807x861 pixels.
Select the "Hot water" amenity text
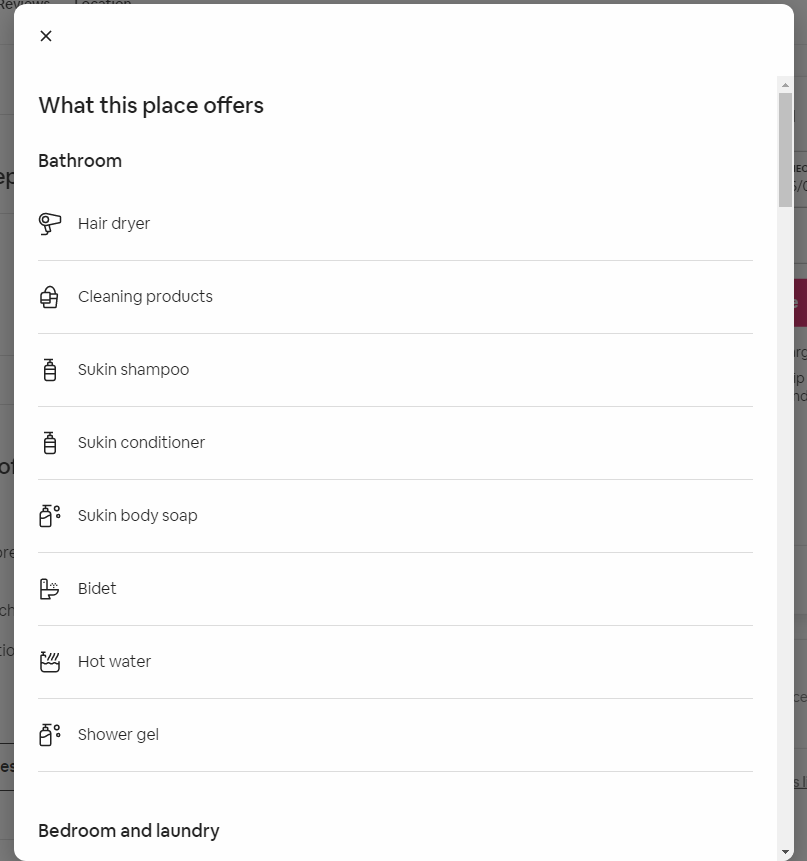pos(114,662)
